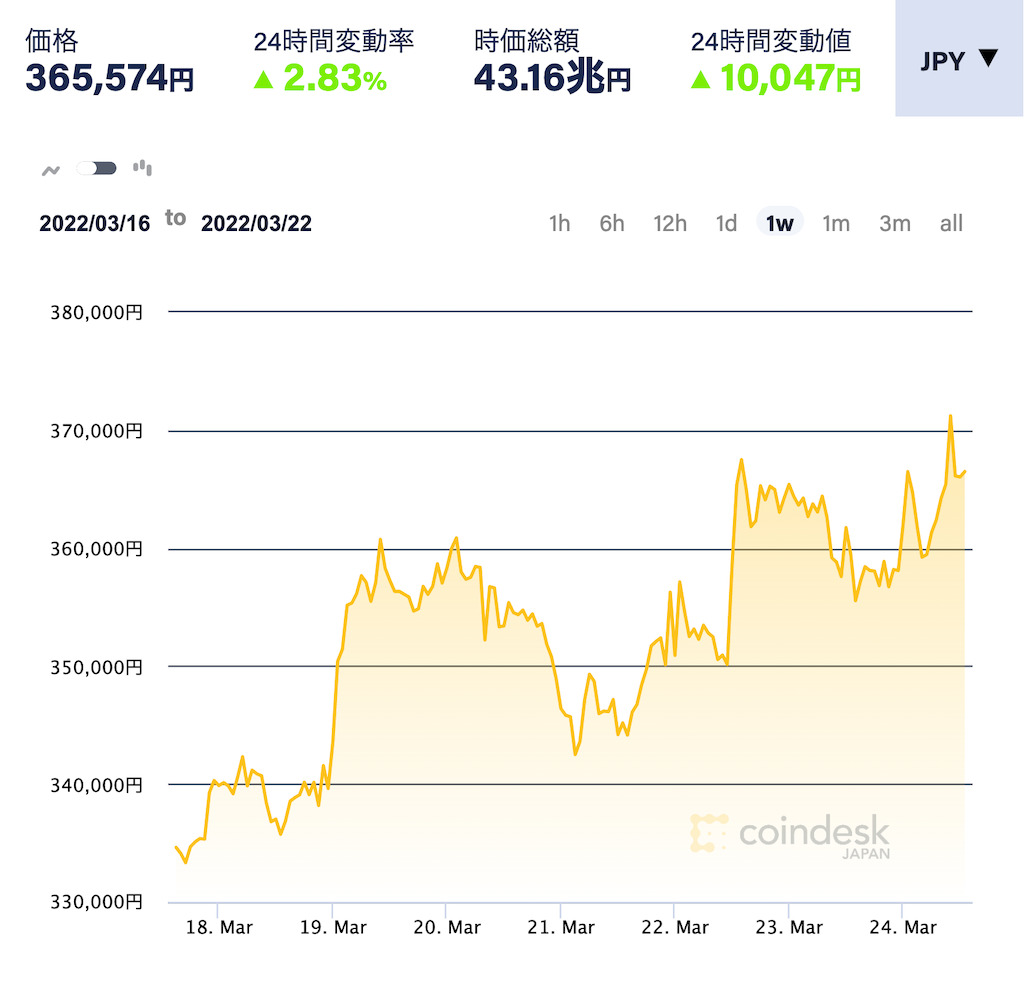The width and height of the screenshot is (1024, 1007).
Task: Switch to the 1d time range
Action: click(726, 223)
